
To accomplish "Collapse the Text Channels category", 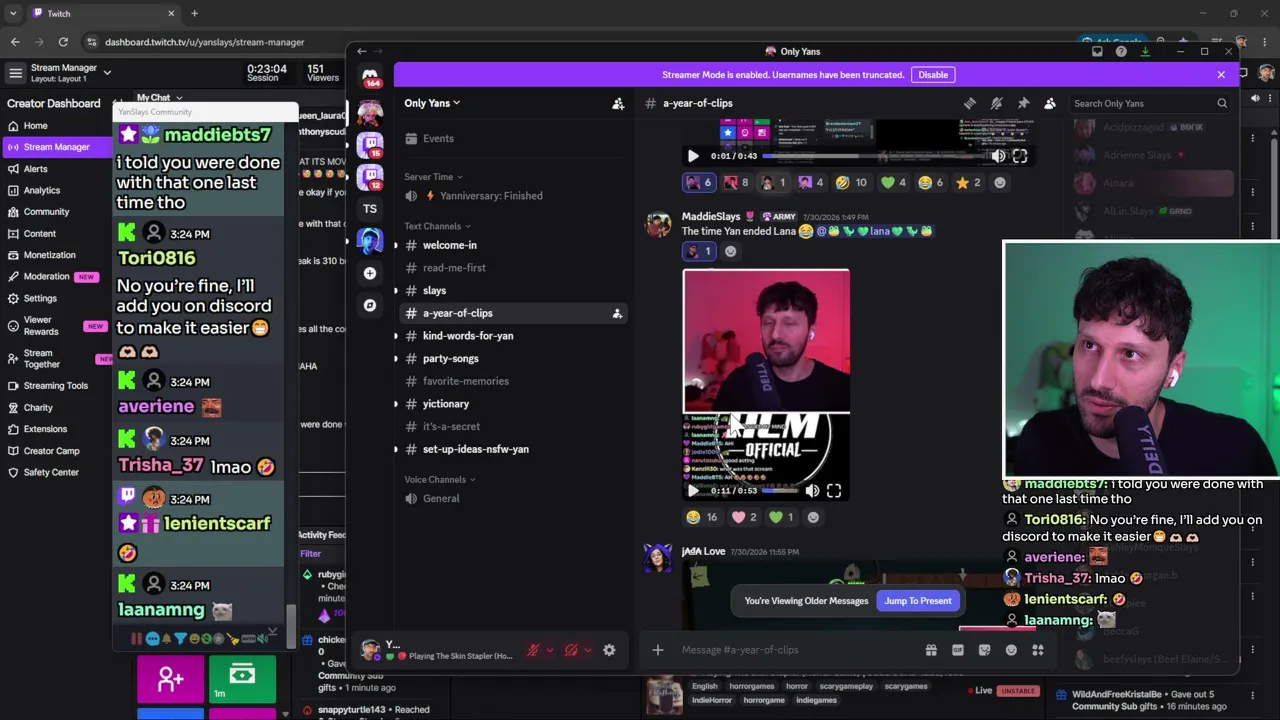I will coord(437,226).
